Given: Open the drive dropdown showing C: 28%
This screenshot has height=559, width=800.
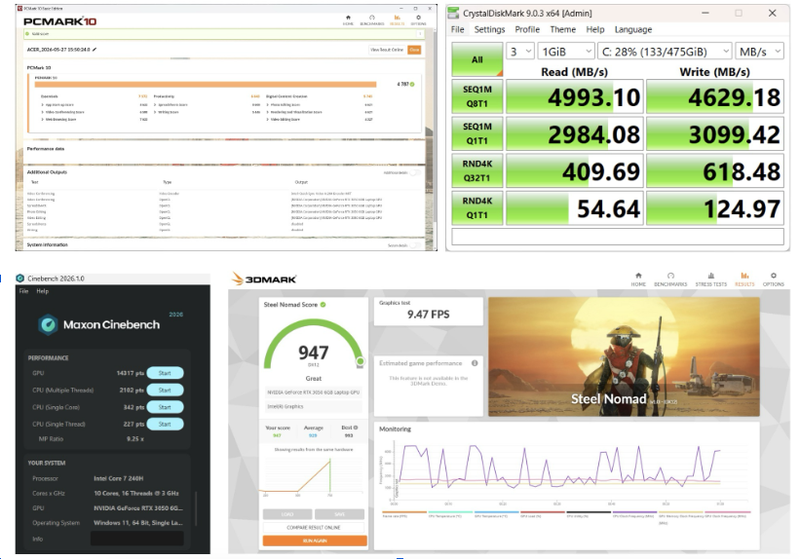Looking at the screenshot, I should pyautogui.click(x=665, y=52).
